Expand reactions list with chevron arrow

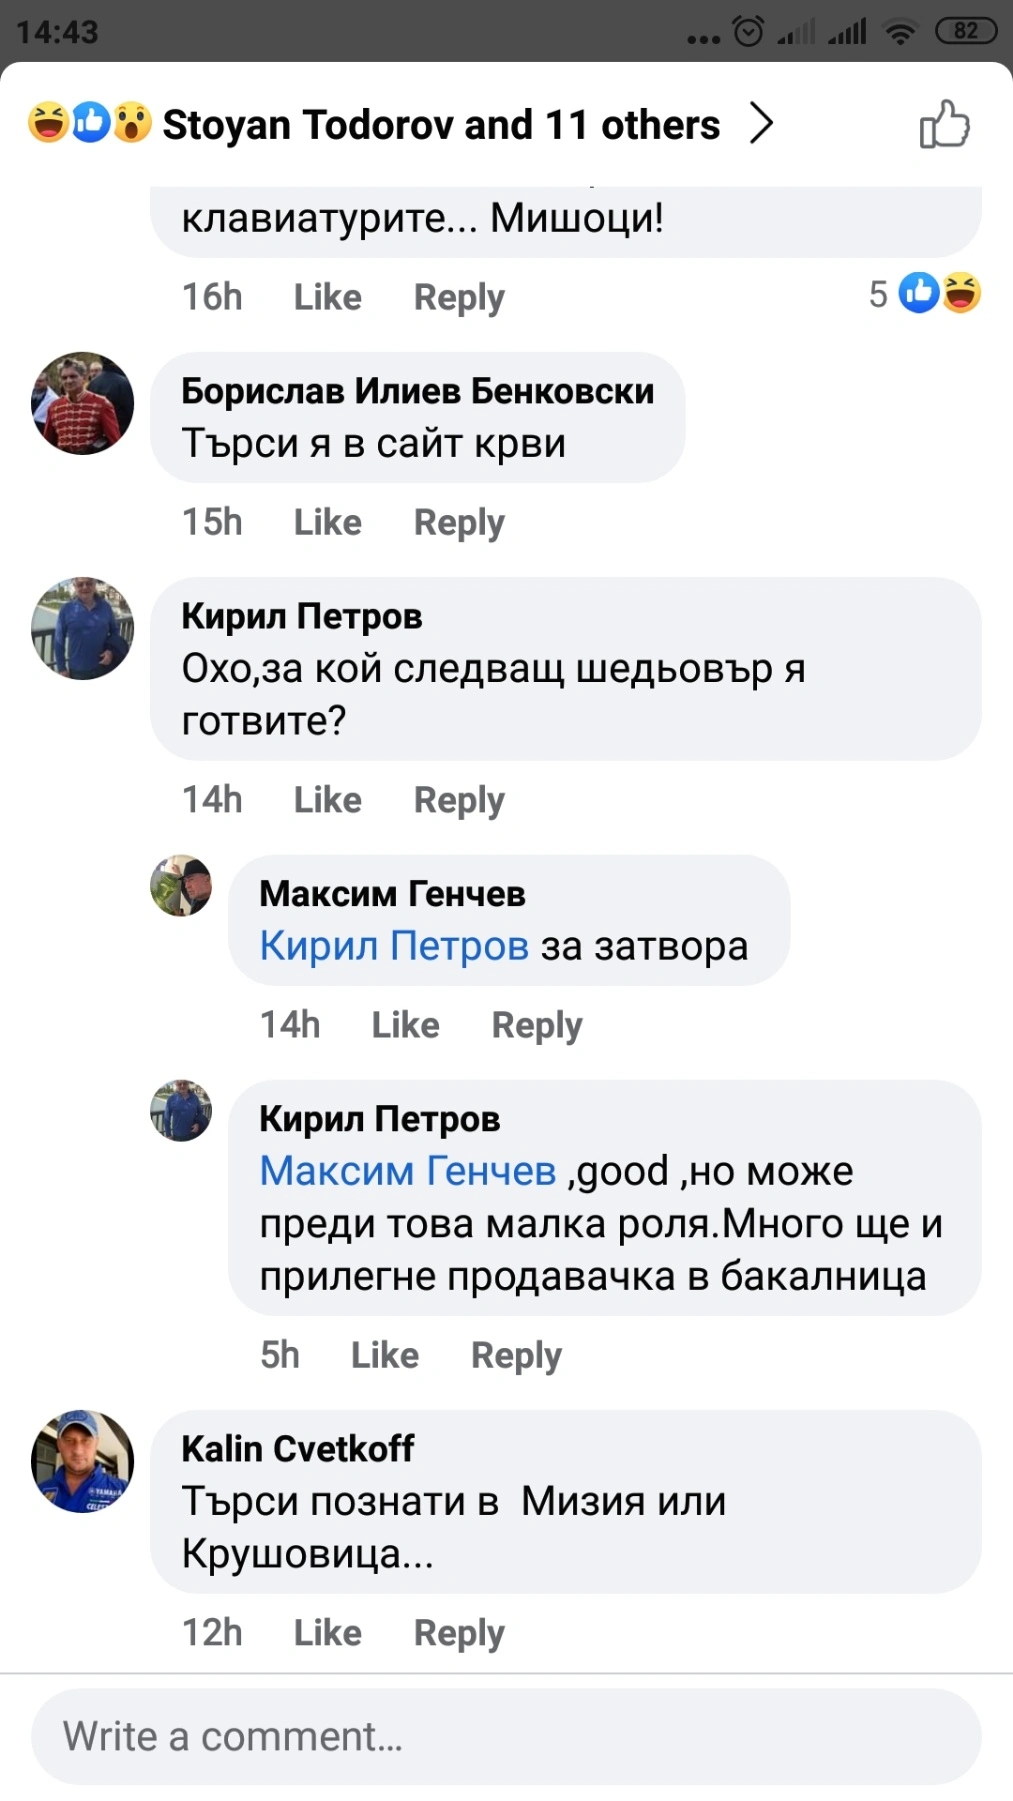[762, 124]
